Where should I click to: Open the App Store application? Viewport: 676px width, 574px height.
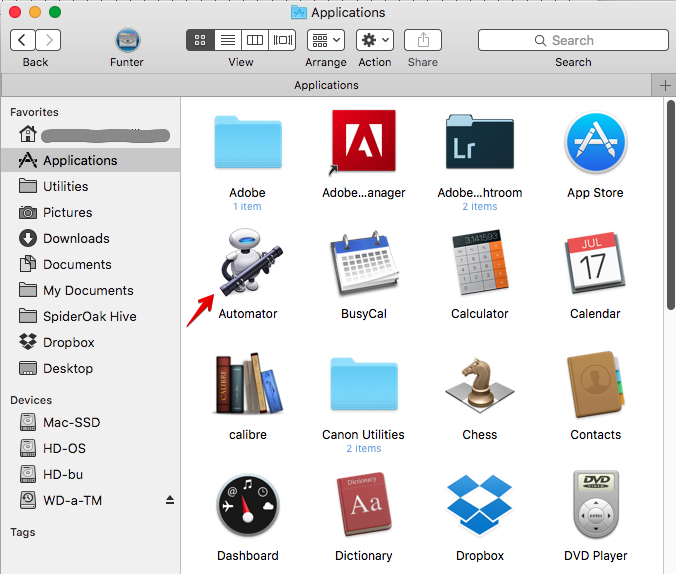pos(595,143)
